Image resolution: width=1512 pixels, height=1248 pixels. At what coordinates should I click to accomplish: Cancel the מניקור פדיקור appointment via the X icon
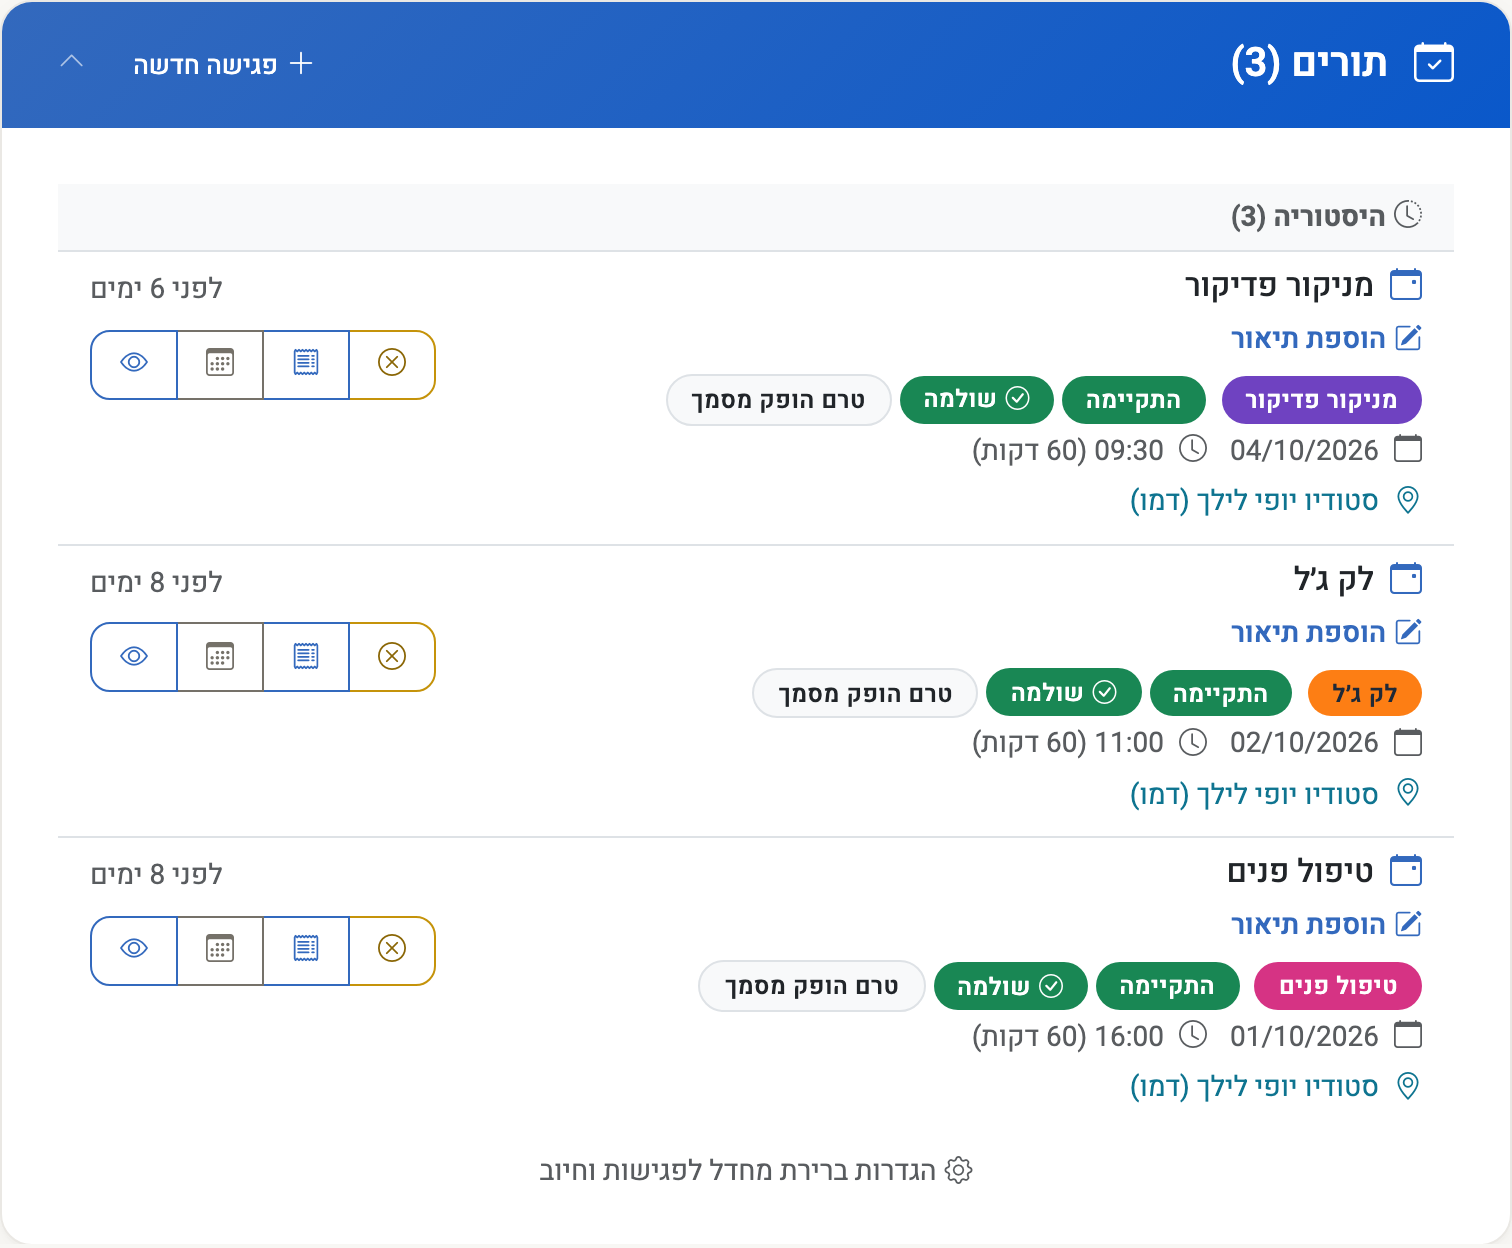(x=392, y=363)
